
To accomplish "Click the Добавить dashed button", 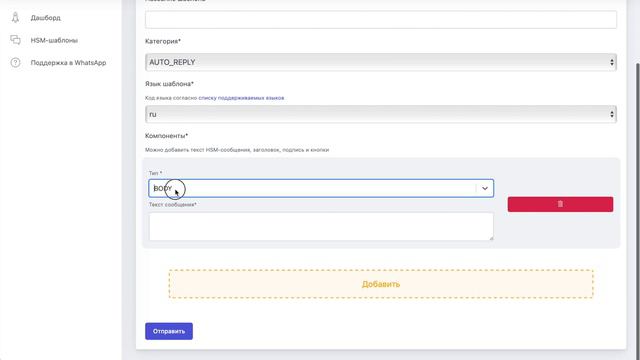I will (381, 284).
